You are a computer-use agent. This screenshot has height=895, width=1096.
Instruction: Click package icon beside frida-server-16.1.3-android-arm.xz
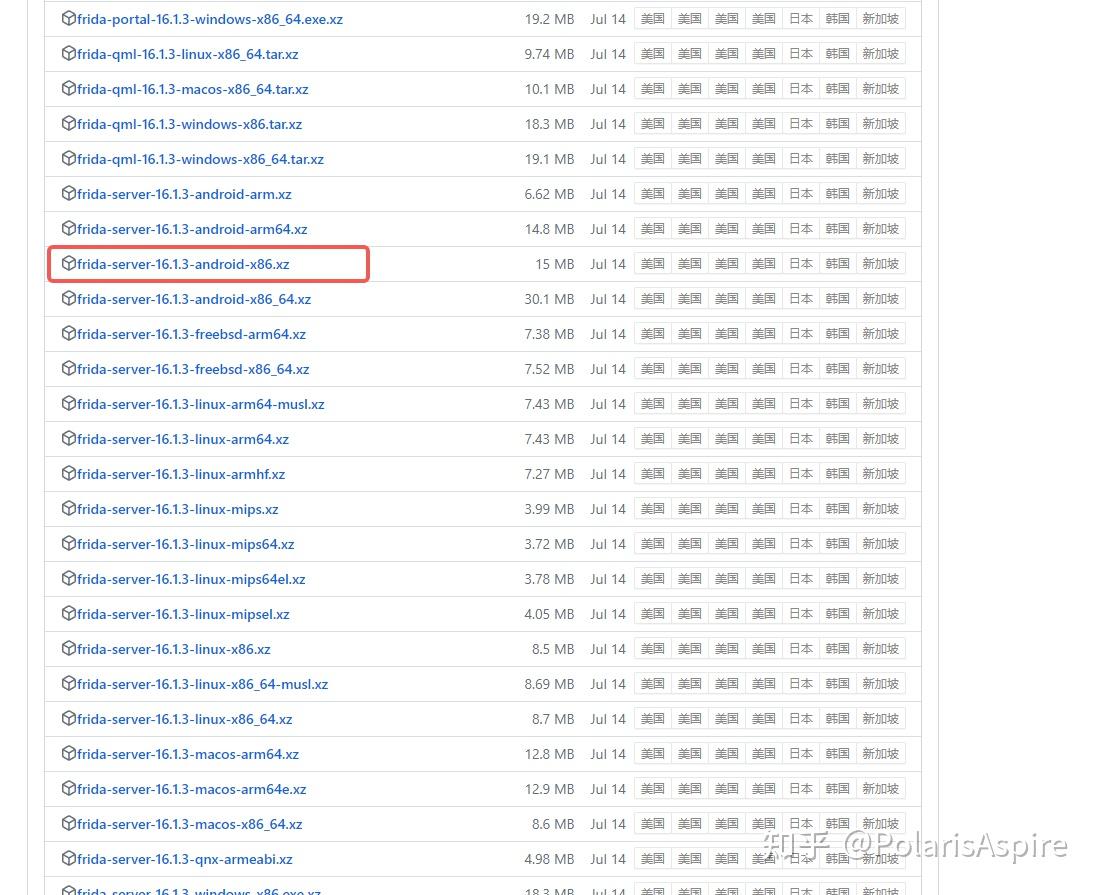click(x=68, y=193)
